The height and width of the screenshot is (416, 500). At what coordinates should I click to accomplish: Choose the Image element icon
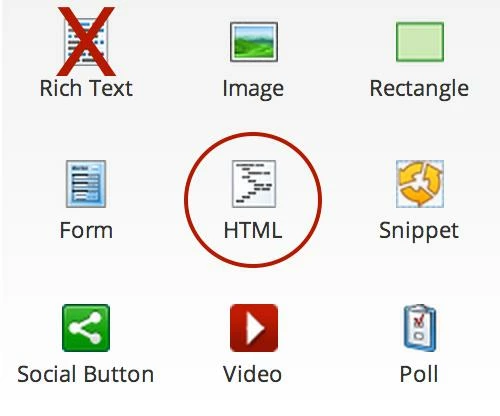(x=254, y=42)
